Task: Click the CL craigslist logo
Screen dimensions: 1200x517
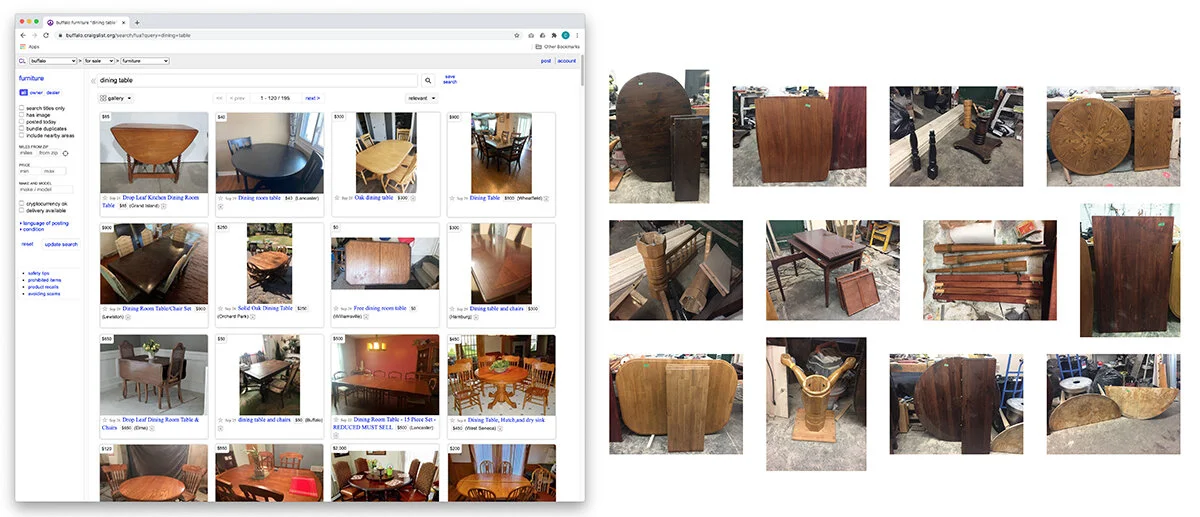Action: pos(22,61)
